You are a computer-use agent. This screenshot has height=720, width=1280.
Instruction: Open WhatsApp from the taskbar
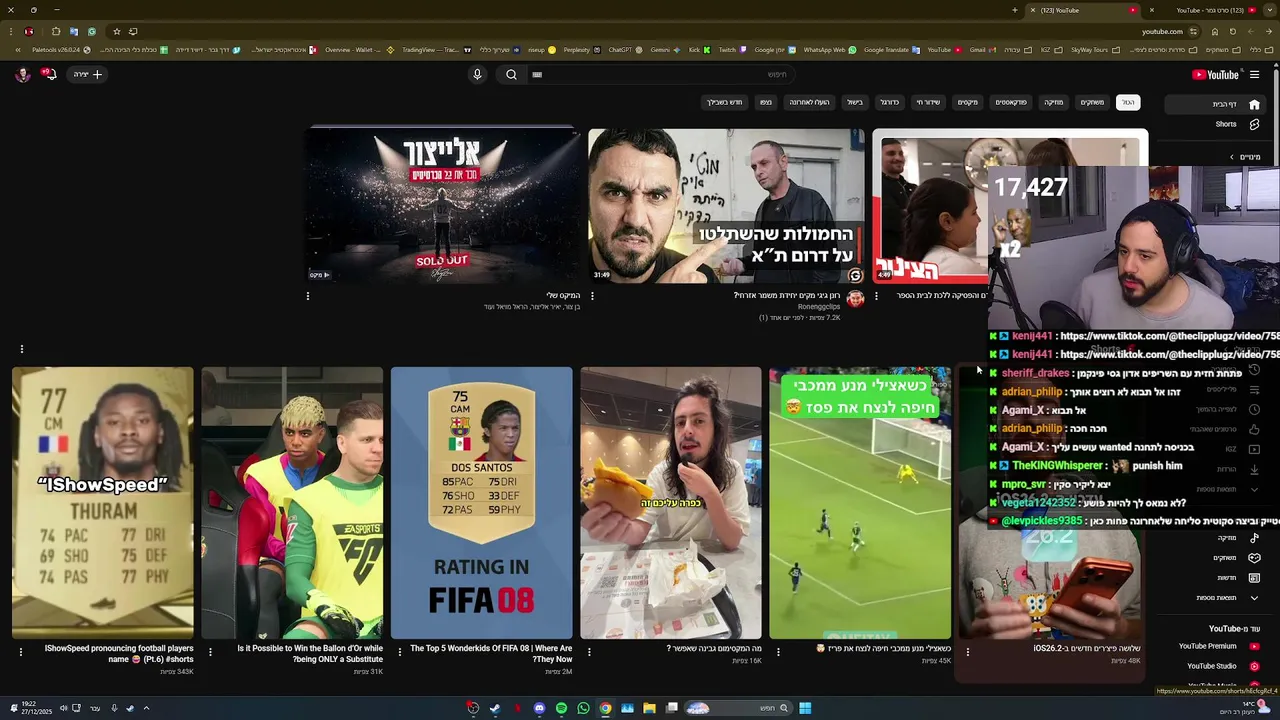583,708
